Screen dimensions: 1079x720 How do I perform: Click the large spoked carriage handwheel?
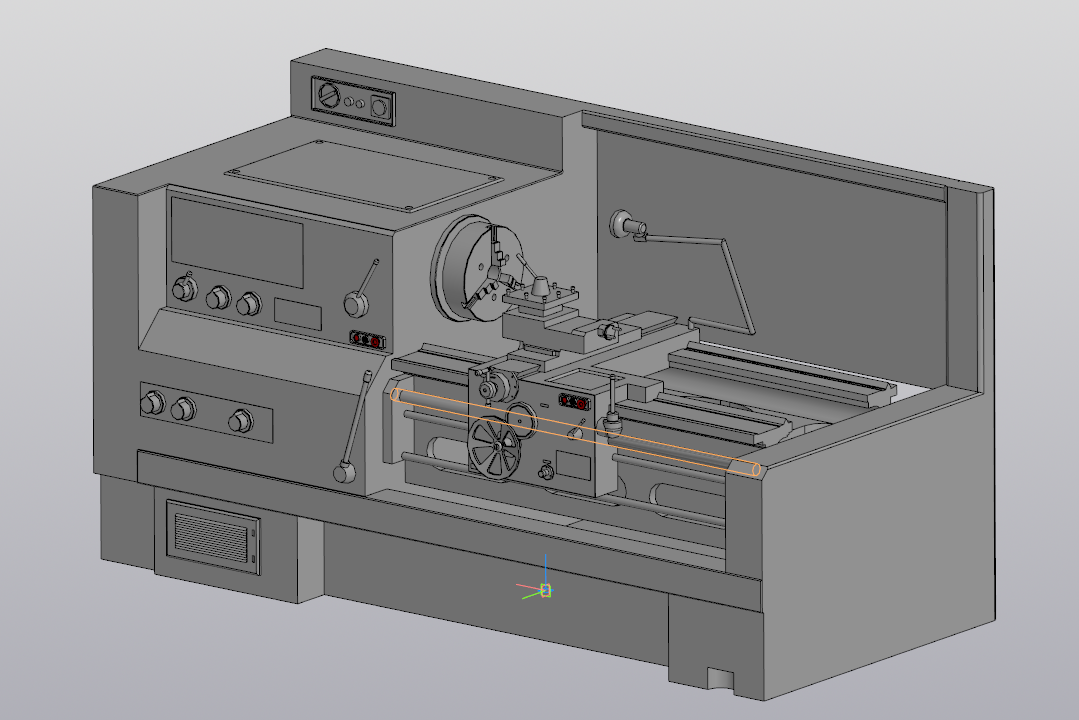(x=495, y=449)
